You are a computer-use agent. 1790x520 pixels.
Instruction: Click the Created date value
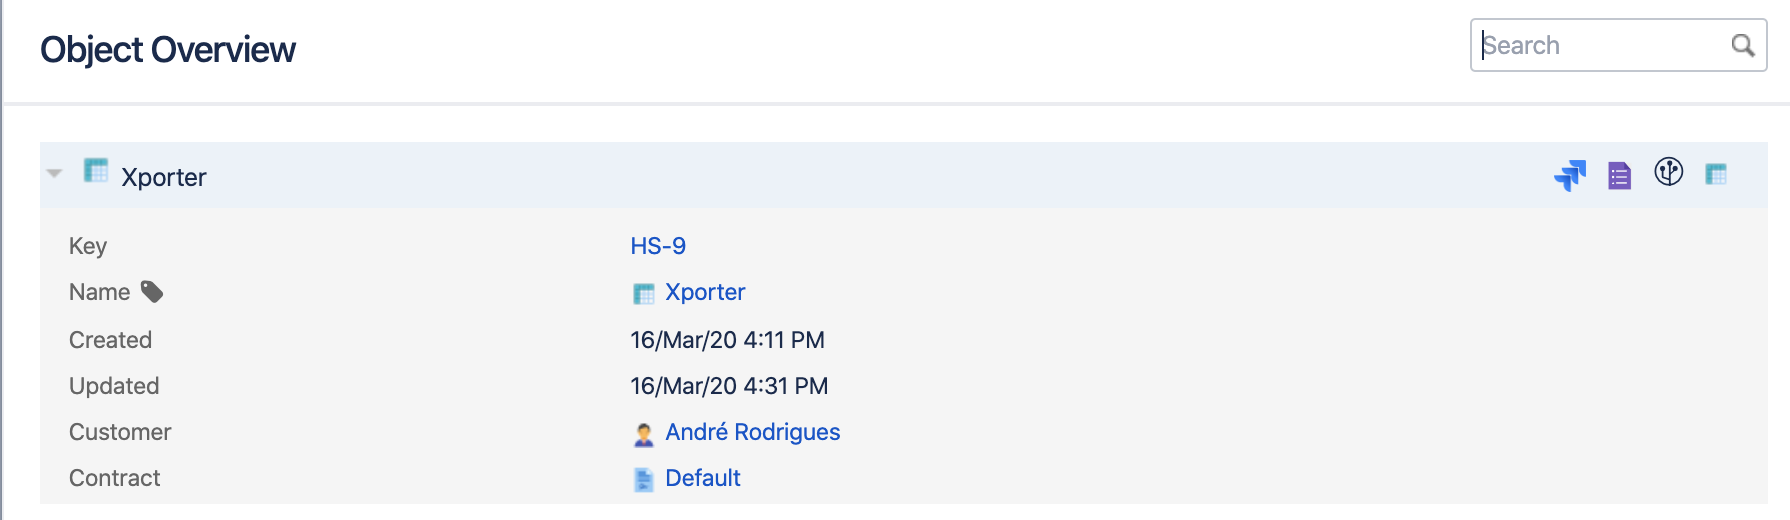tap(727, 340)
